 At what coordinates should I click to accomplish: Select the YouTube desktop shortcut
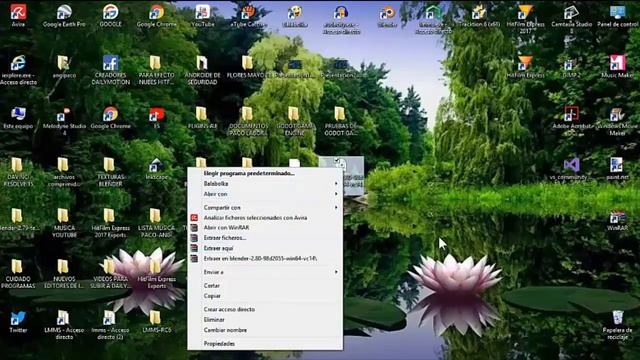[x=202, y=16]
